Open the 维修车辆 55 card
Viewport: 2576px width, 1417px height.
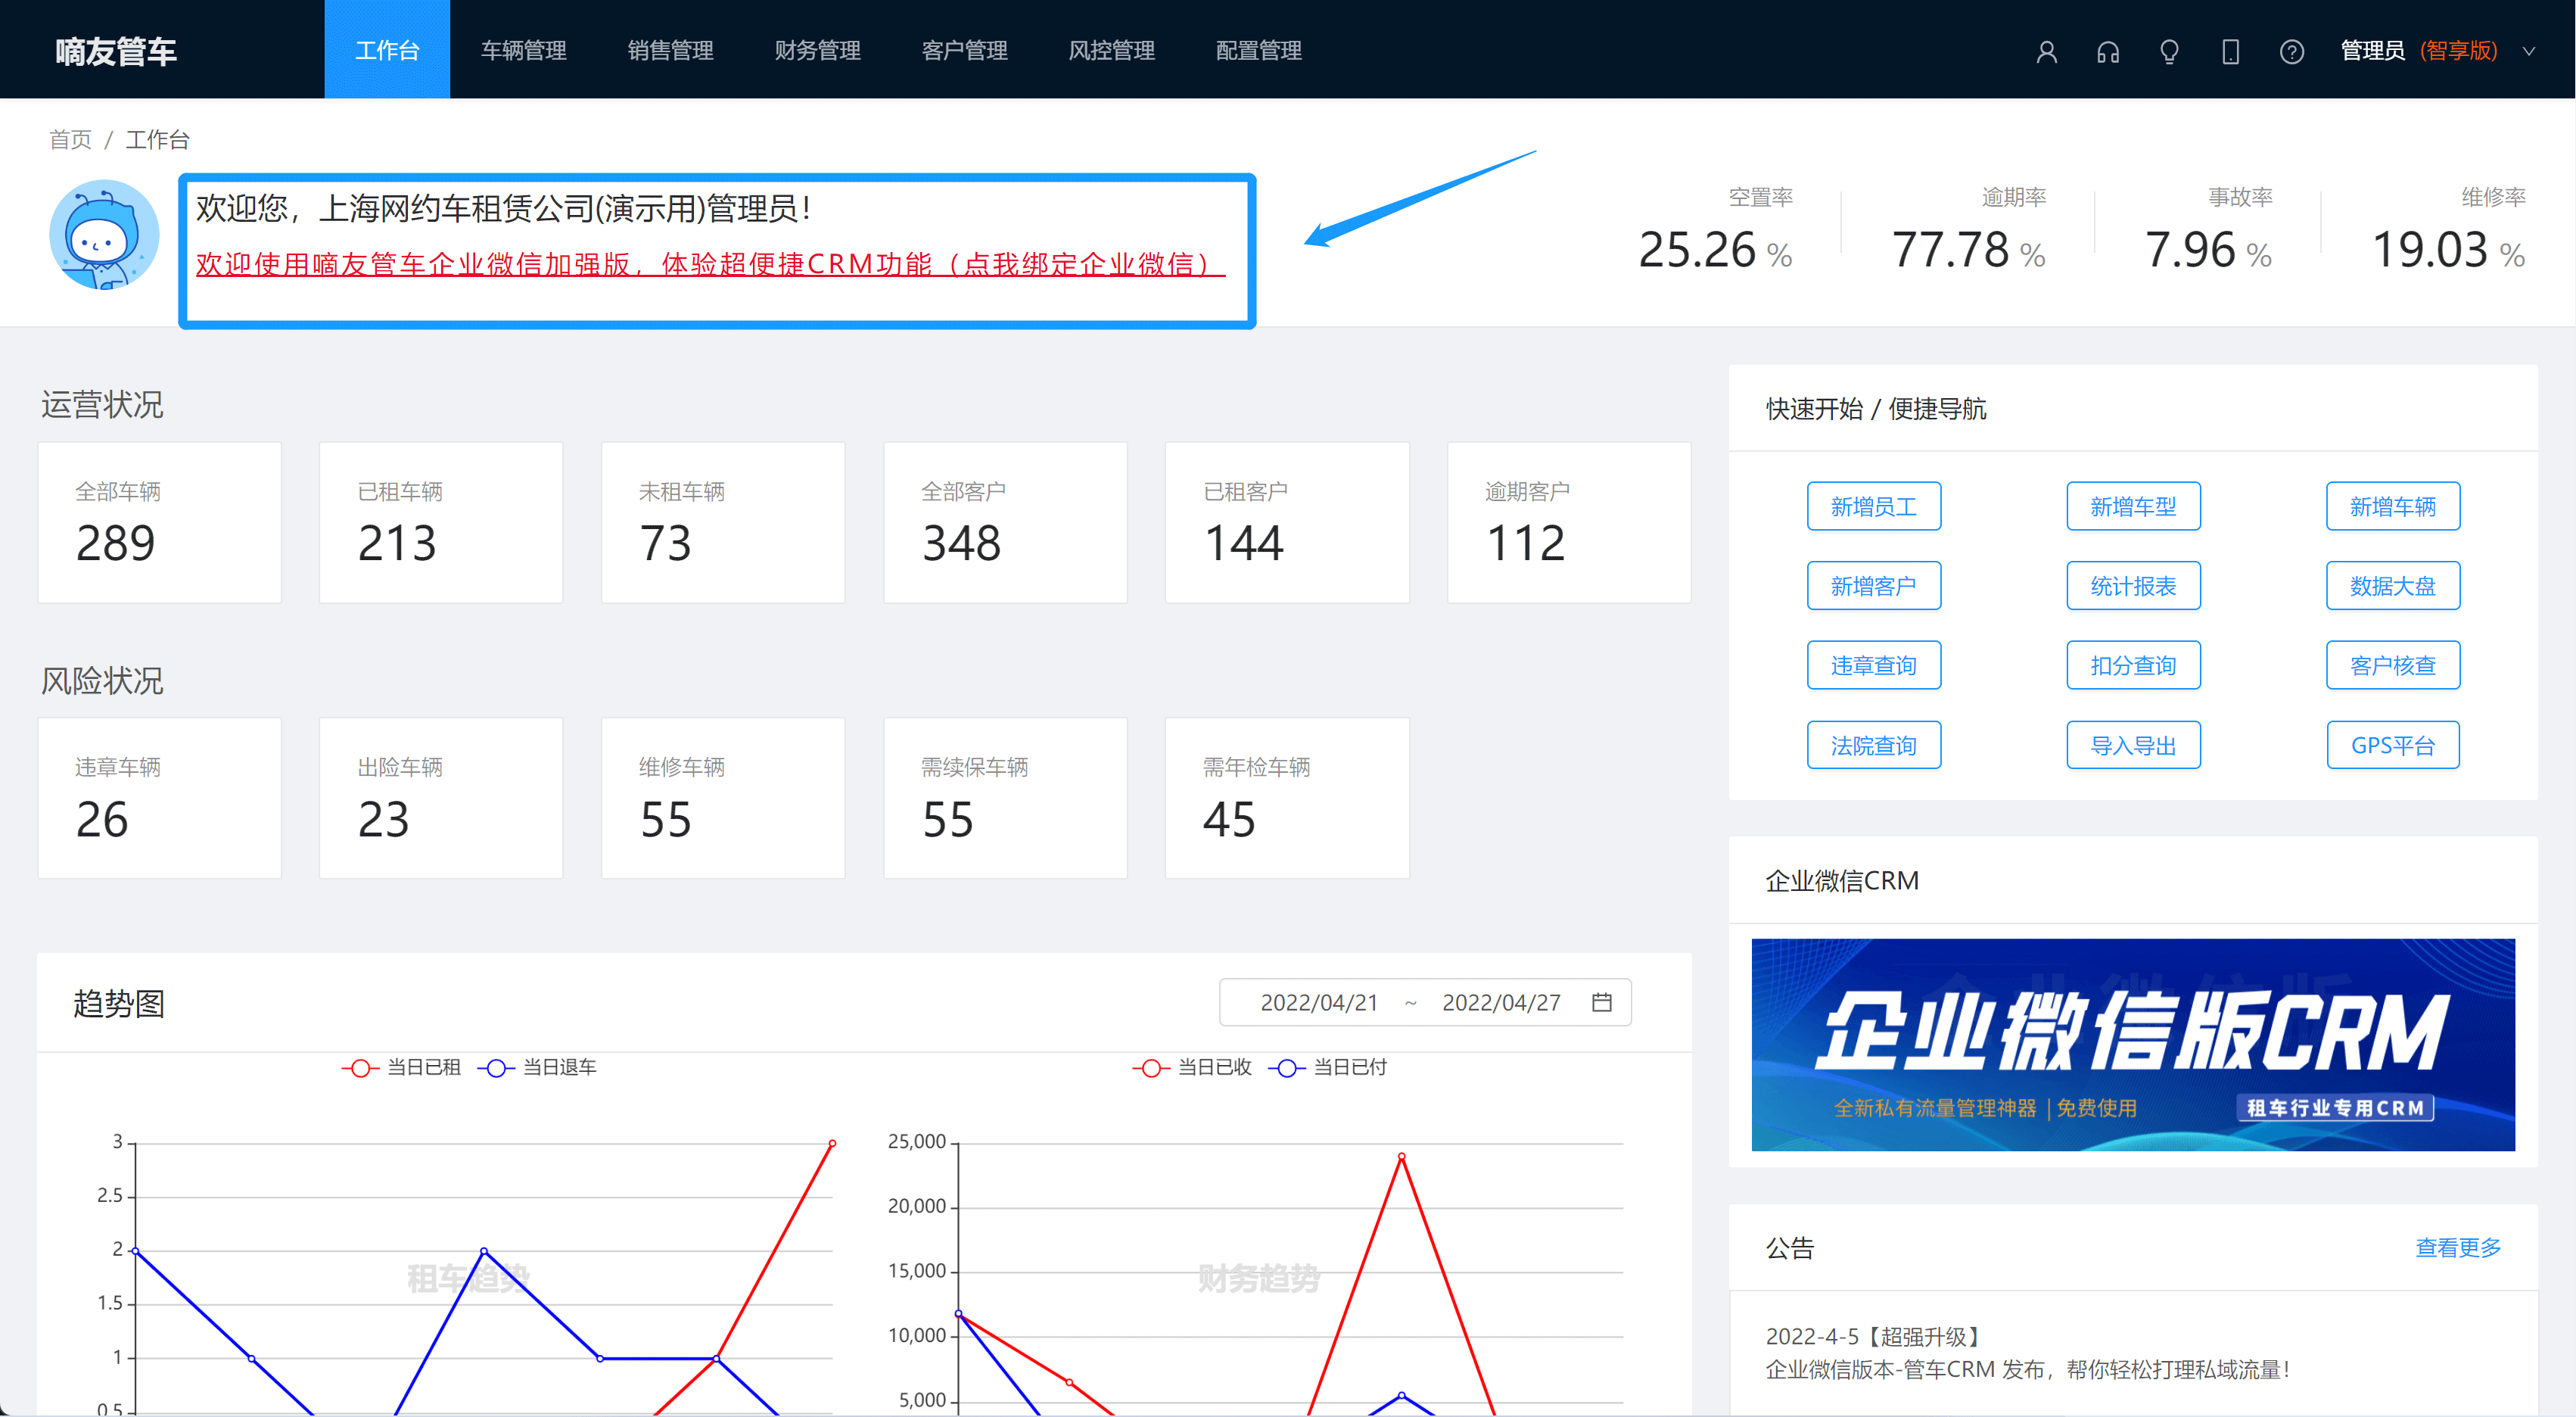pyautogui.click(x=723, y=798)
